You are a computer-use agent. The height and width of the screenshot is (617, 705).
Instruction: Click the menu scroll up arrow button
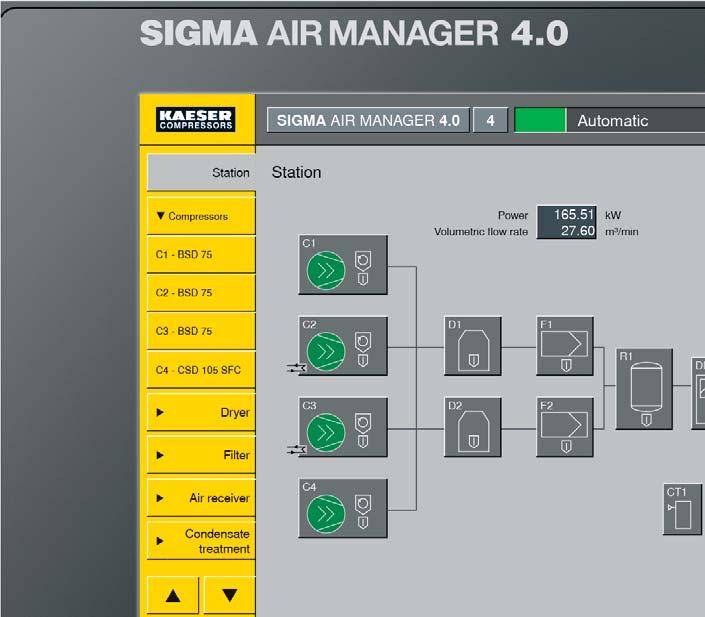173,595
